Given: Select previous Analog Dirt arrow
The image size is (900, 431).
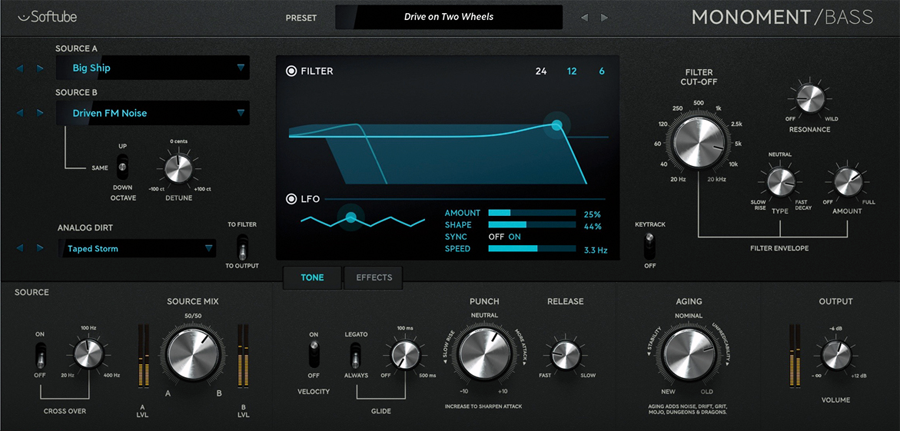Looking at the screenshot, I should (x=20, y=248).
